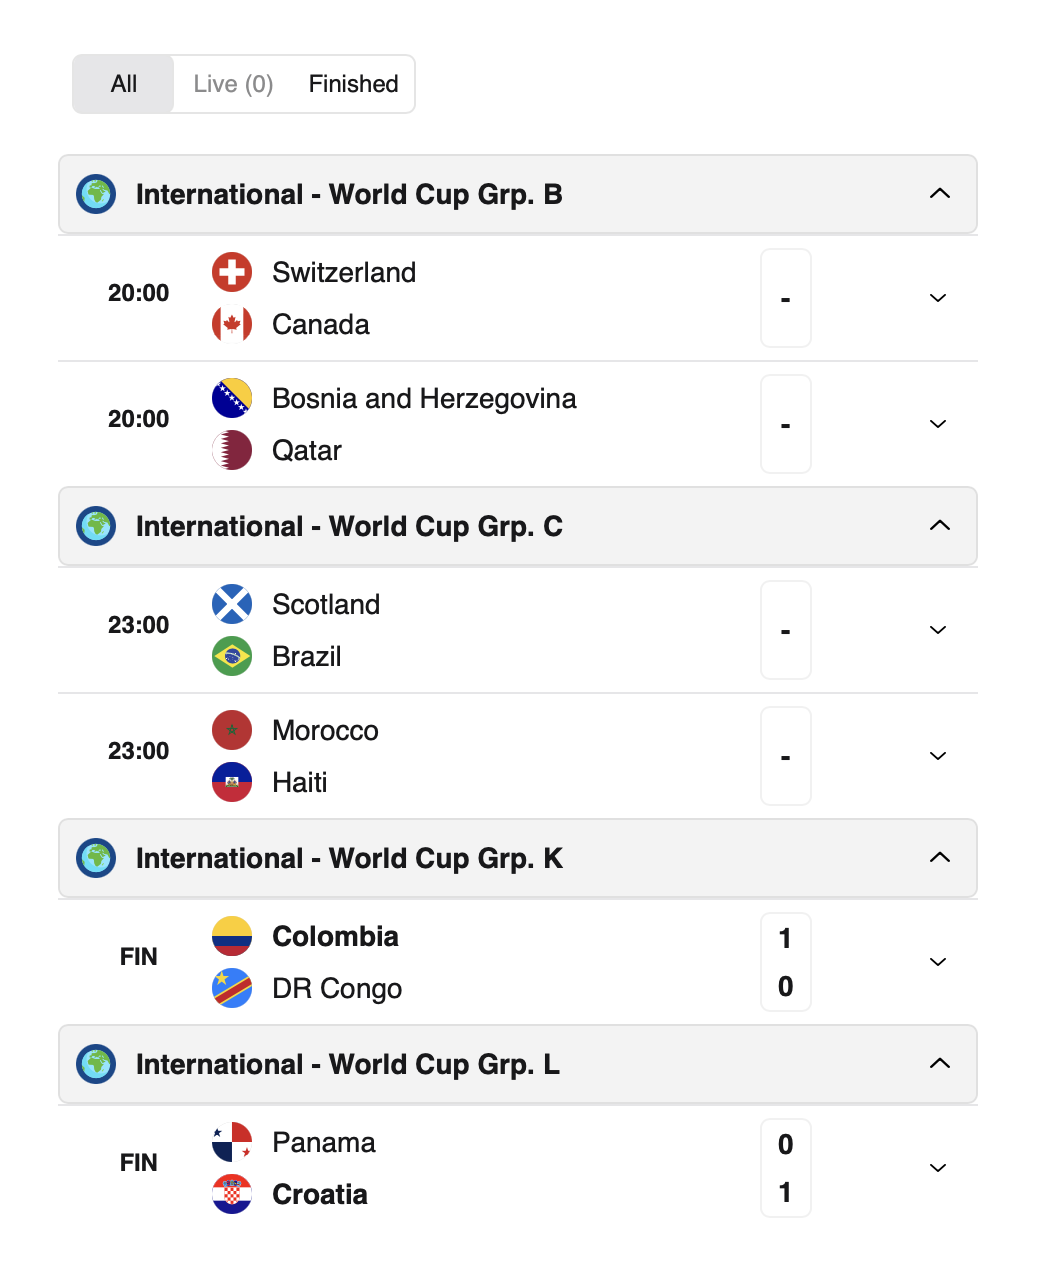The width and height of the screenshot is (1040, 1282).
Task: Click the Qatar flag icon
Action: pyautogui.click(x=232, y=450)
